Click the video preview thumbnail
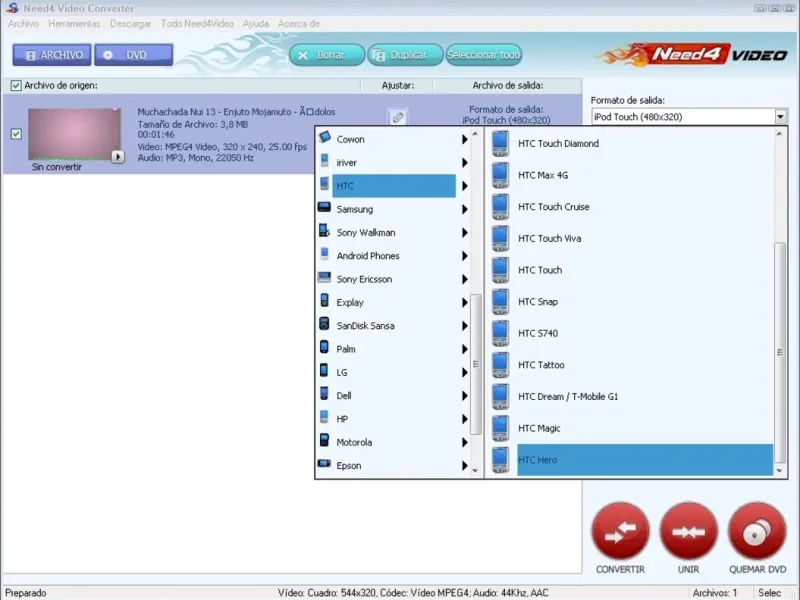 pos(74,134)
